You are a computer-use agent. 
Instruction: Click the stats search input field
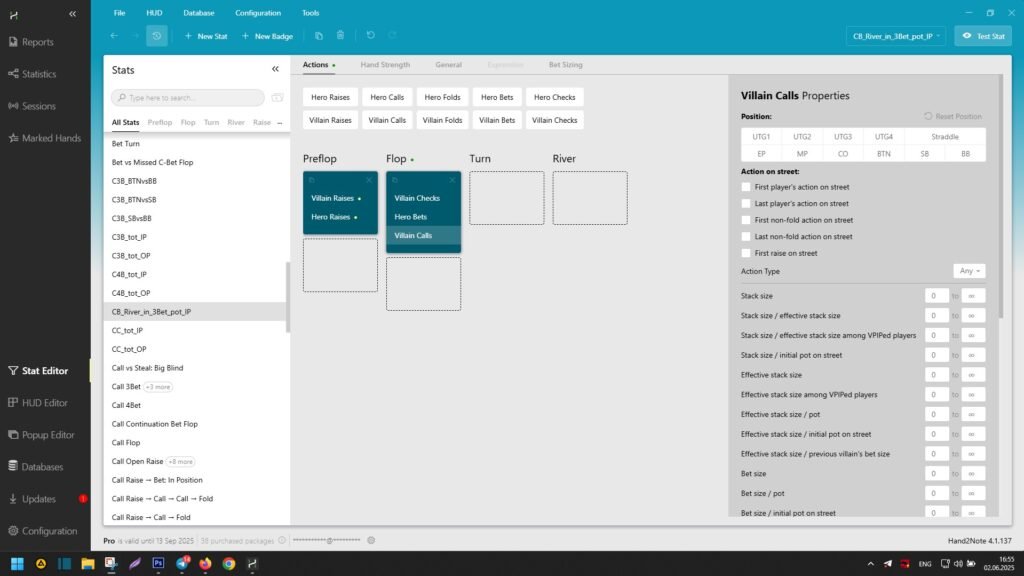(188, 98)
